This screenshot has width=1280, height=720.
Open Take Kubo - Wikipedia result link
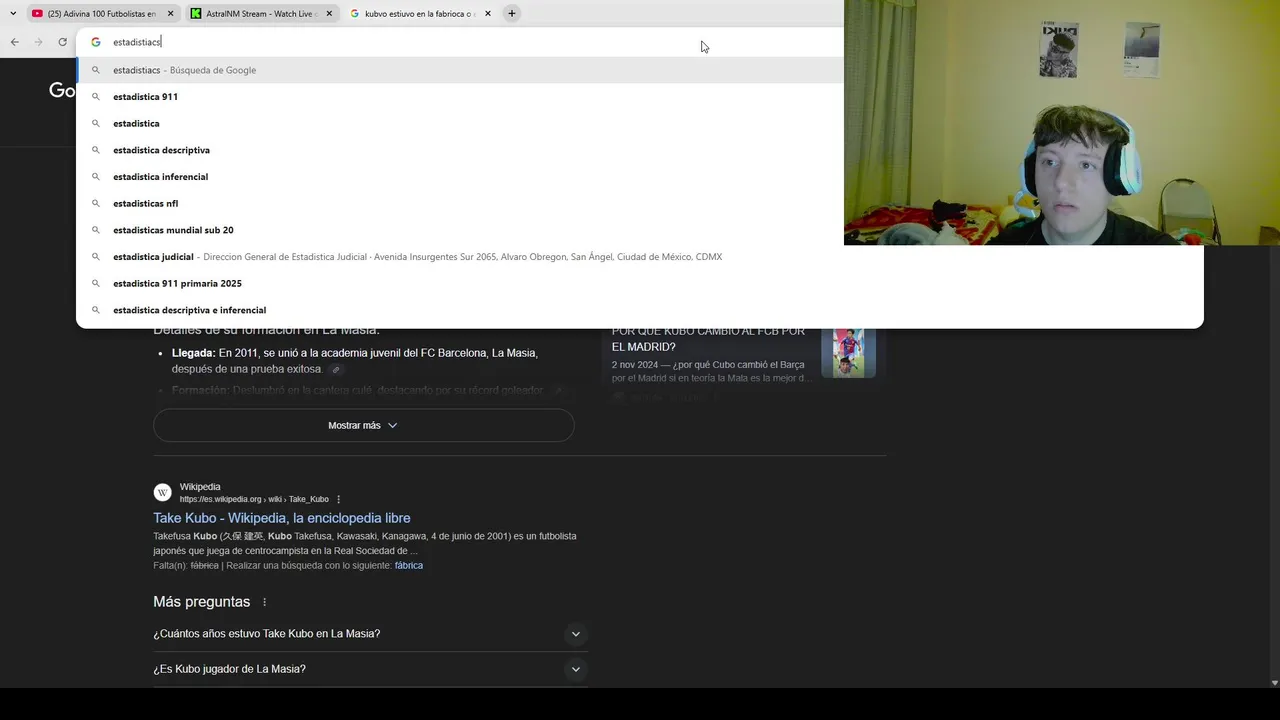[282, 518]
